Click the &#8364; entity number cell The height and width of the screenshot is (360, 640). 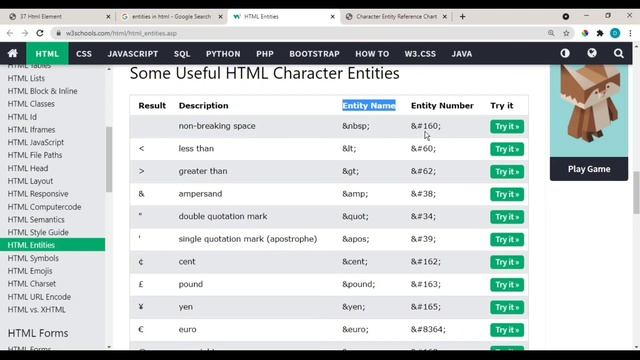pyautogui.click(x=428, y=329)
